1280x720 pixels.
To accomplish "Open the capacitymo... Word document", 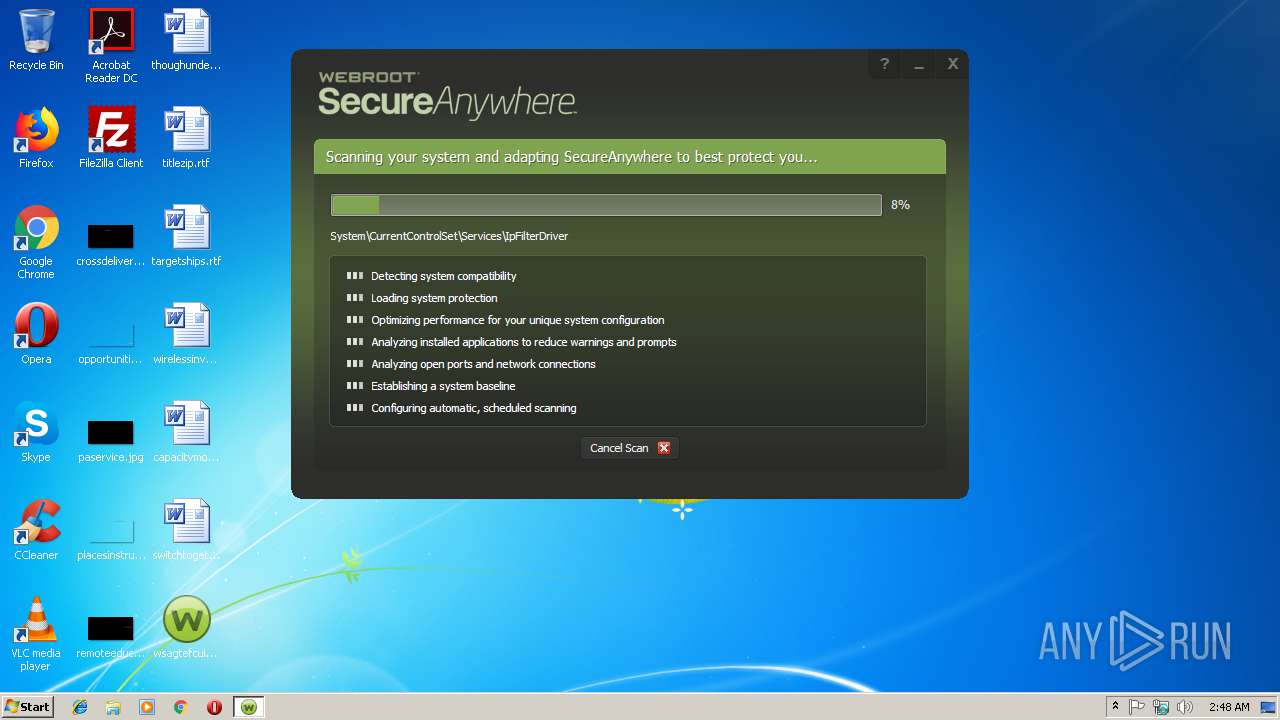I will 186,432.
